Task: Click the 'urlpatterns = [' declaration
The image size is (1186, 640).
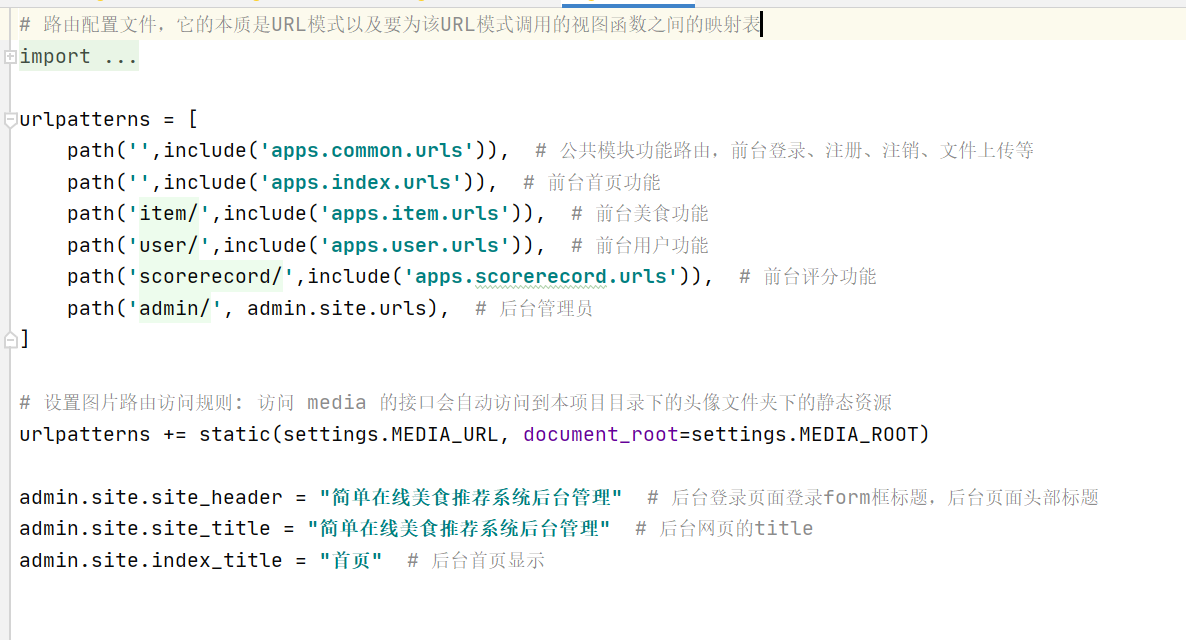Action: 109,120
